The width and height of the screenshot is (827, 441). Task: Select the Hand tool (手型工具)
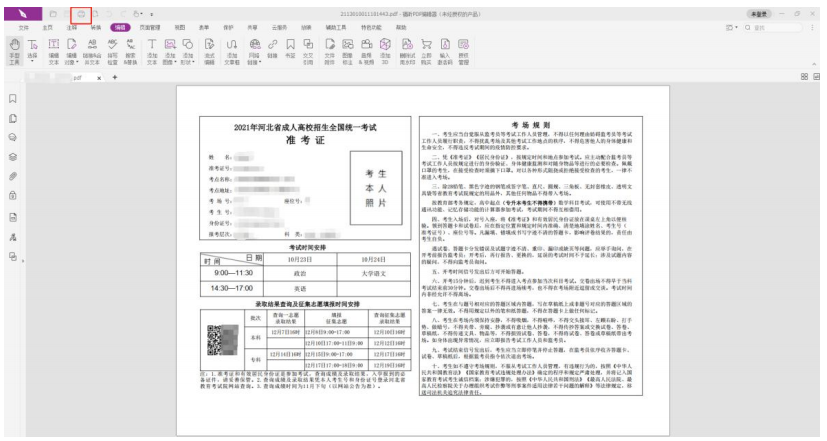click(x=14, y=52)
